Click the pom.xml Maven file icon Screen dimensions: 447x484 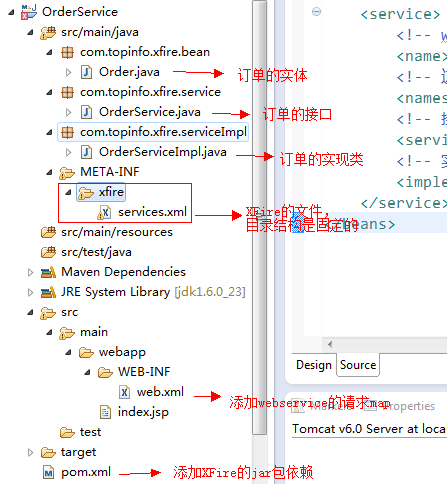(x=48, y=472)
